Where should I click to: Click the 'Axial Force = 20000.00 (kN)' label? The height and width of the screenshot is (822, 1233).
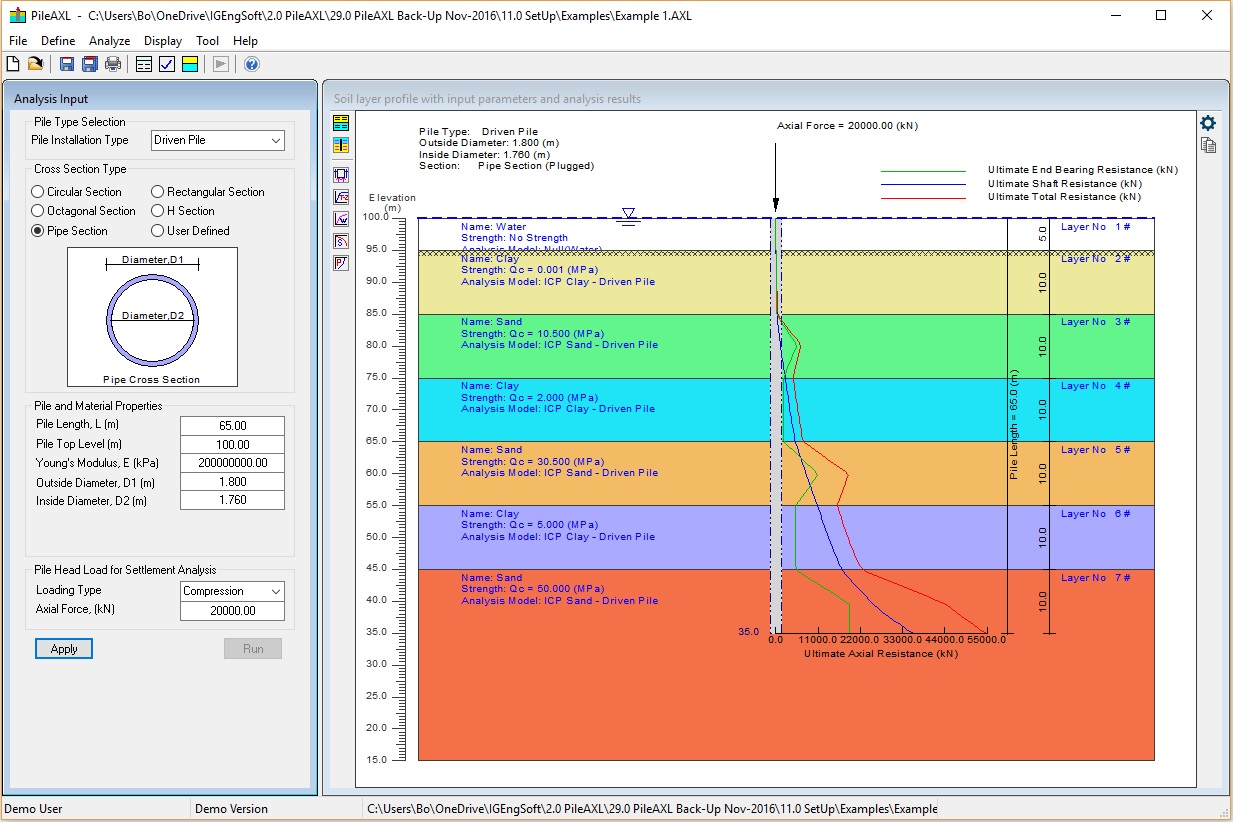(x=847, y=126)
